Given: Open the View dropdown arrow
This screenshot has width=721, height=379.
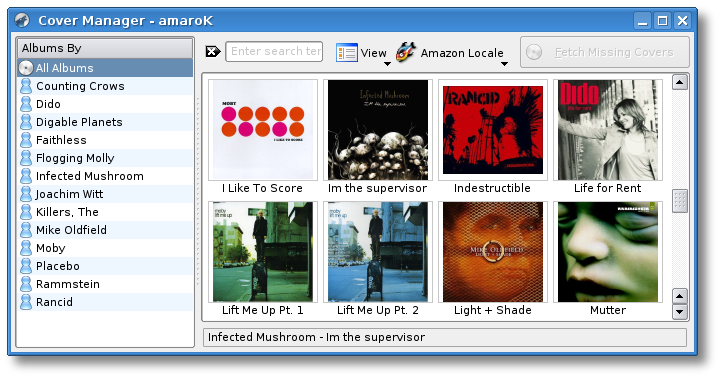Looking at the screenshot, I should point(387,64).
